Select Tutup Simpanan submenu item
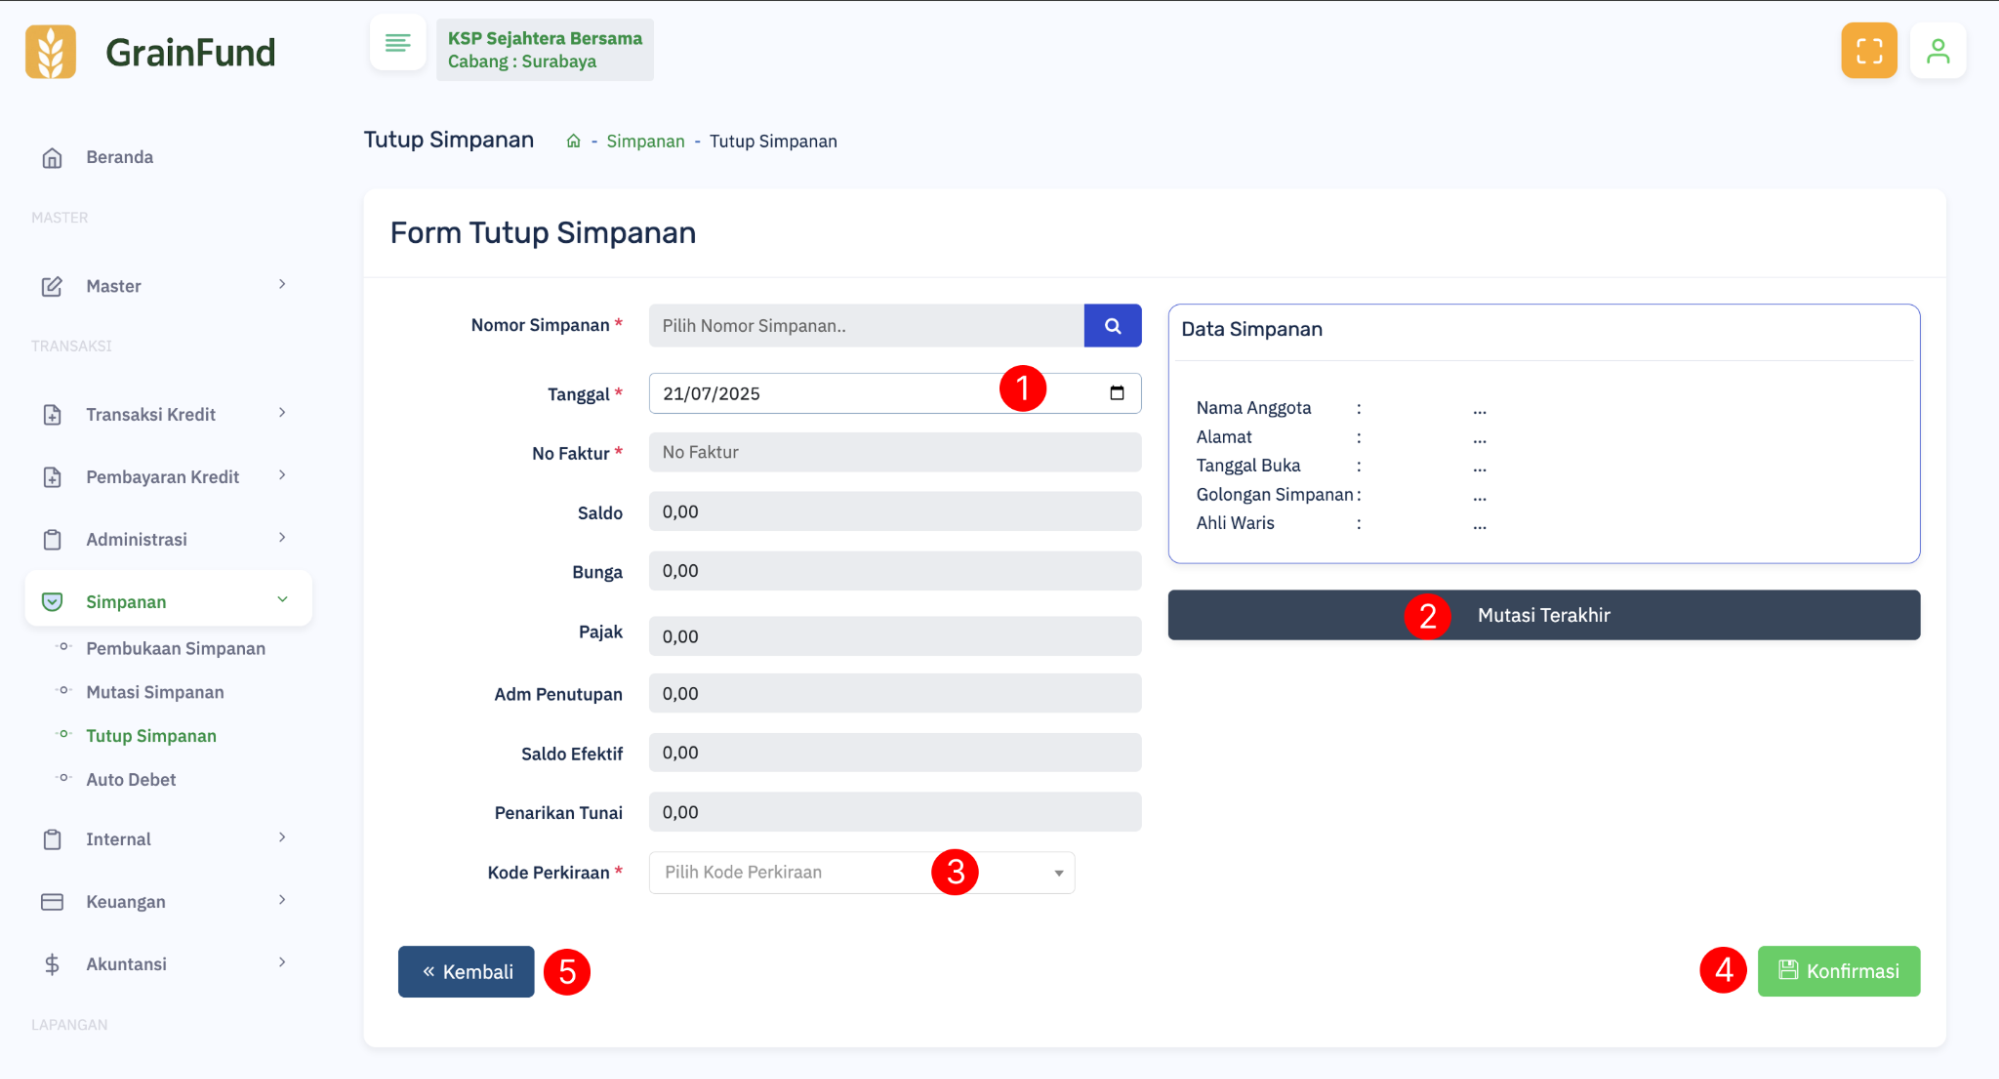 [x=151, y=736]
